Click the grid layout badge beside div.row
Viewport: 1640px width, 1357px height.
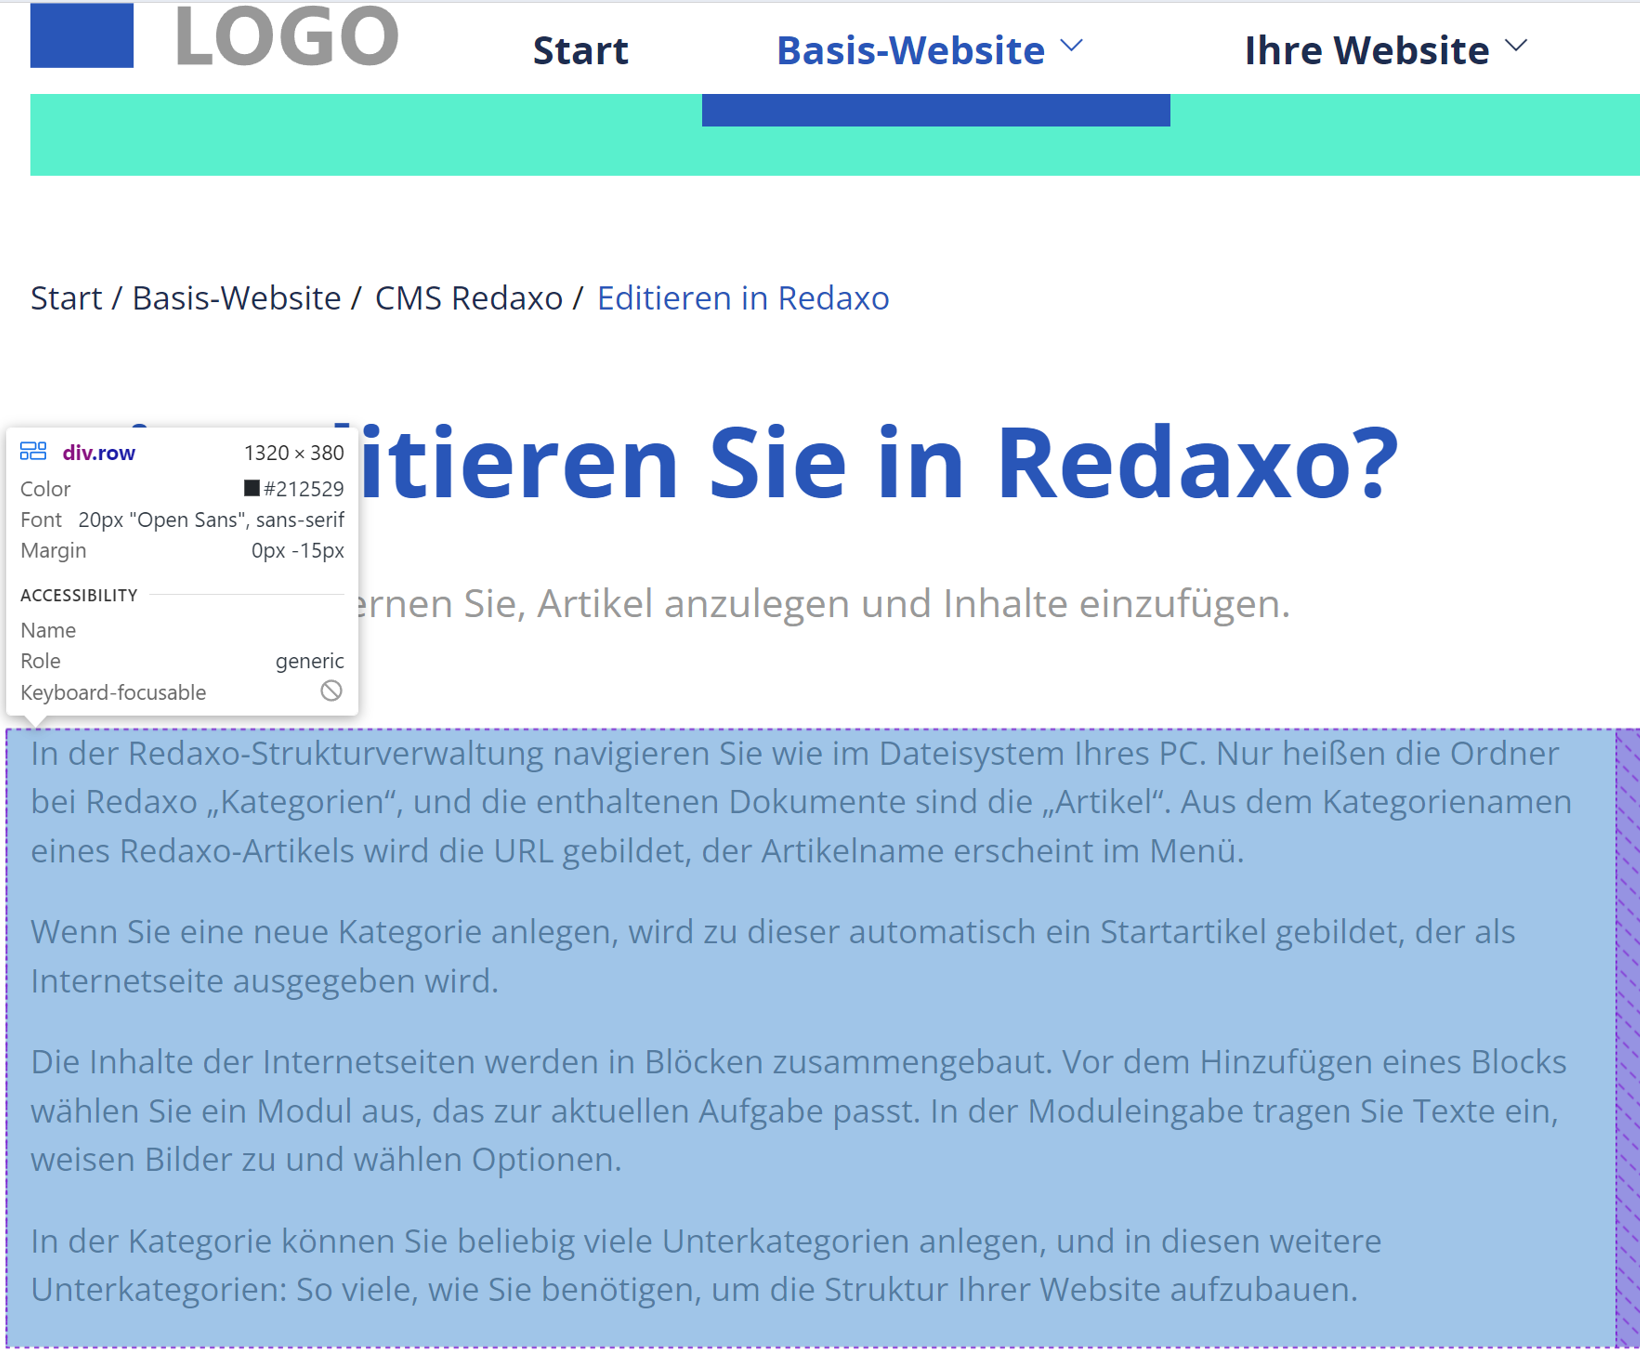click(34, 451)
